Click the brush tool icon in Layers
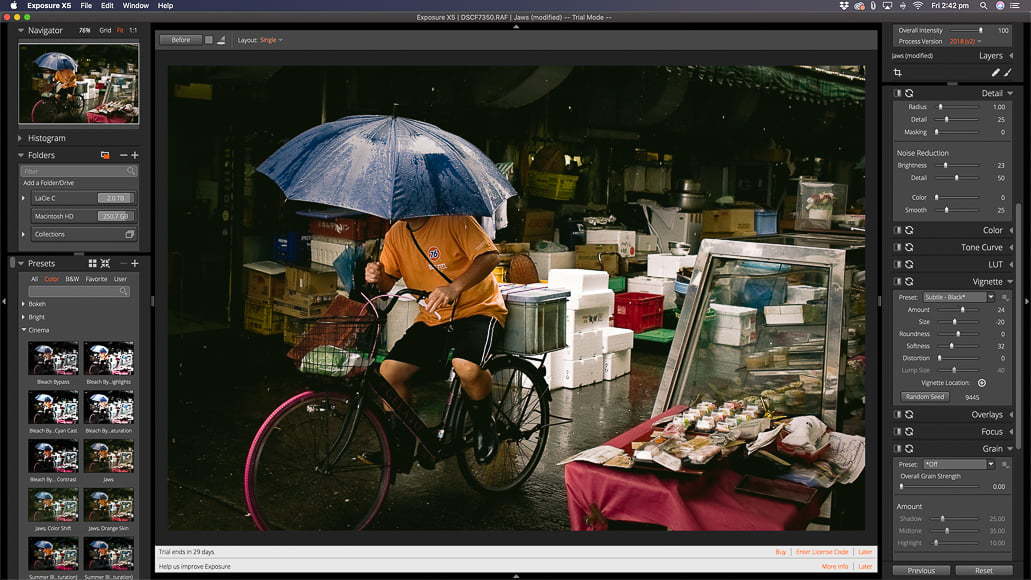The width and height of the screenshot is (1031, 580). pyautogui.click(x=995, y=72)
